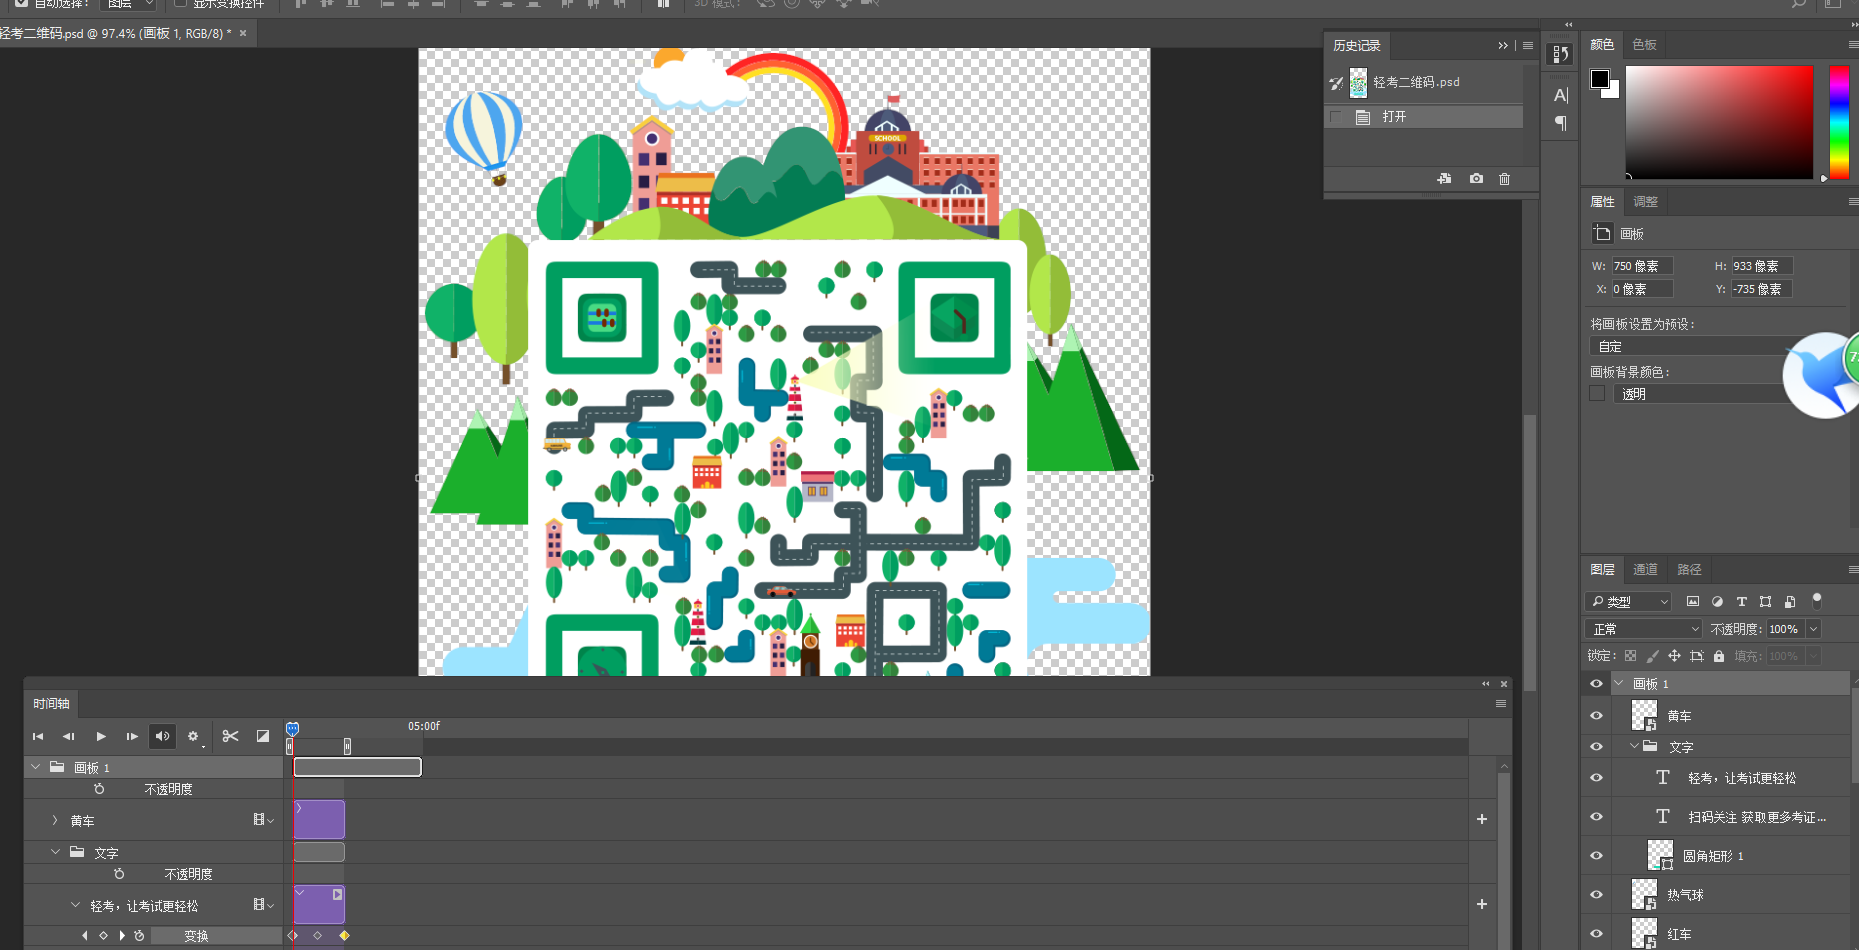Open opacity 100% dropdown arrow

1813,629
